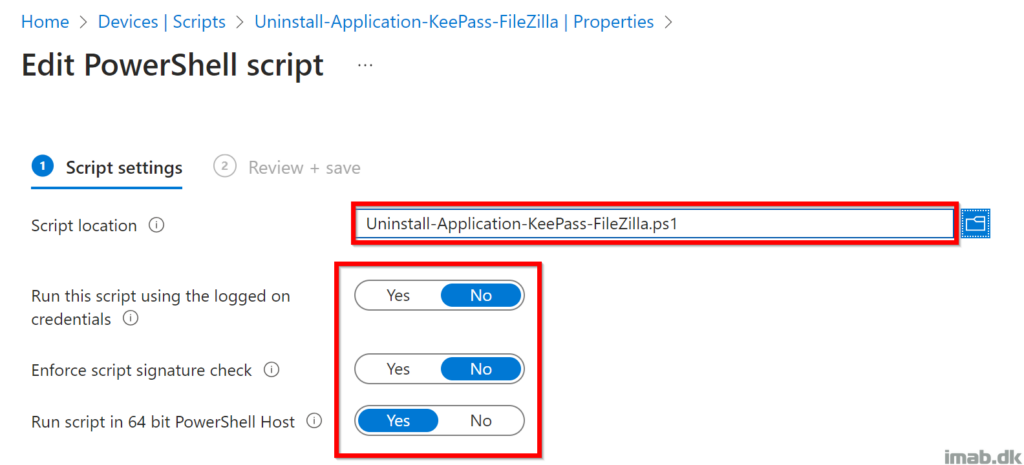The height and width of the screenshot is (465, 1024).
Task: Click info icon beside logged on credentials label
Action: 131,319
